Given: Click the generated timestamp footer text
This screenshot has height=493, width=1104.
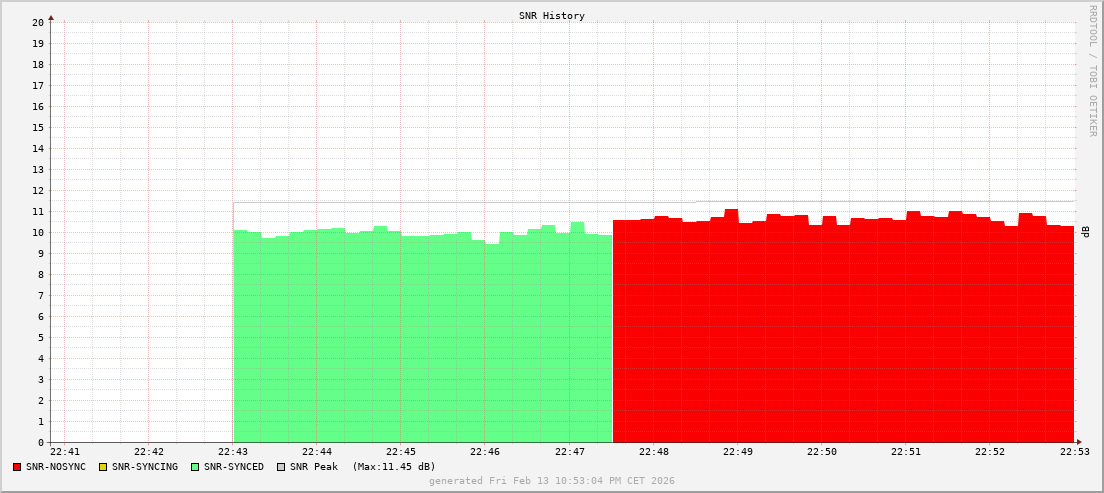Looking at the screenshot, I should [x=551, y=481].
